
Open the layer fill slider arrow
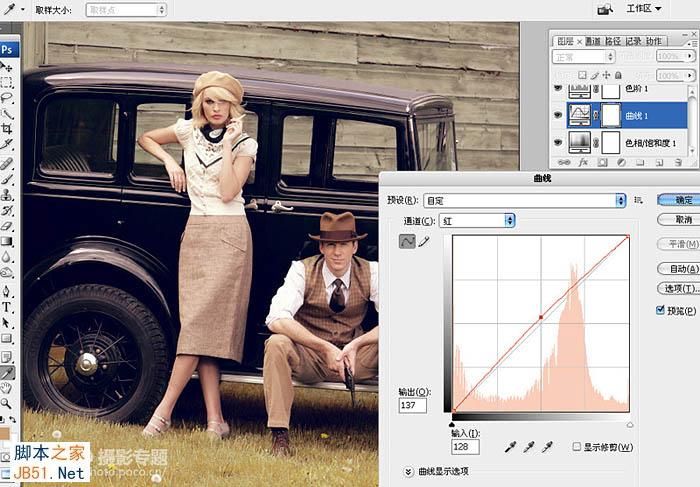tap(690, 75)
